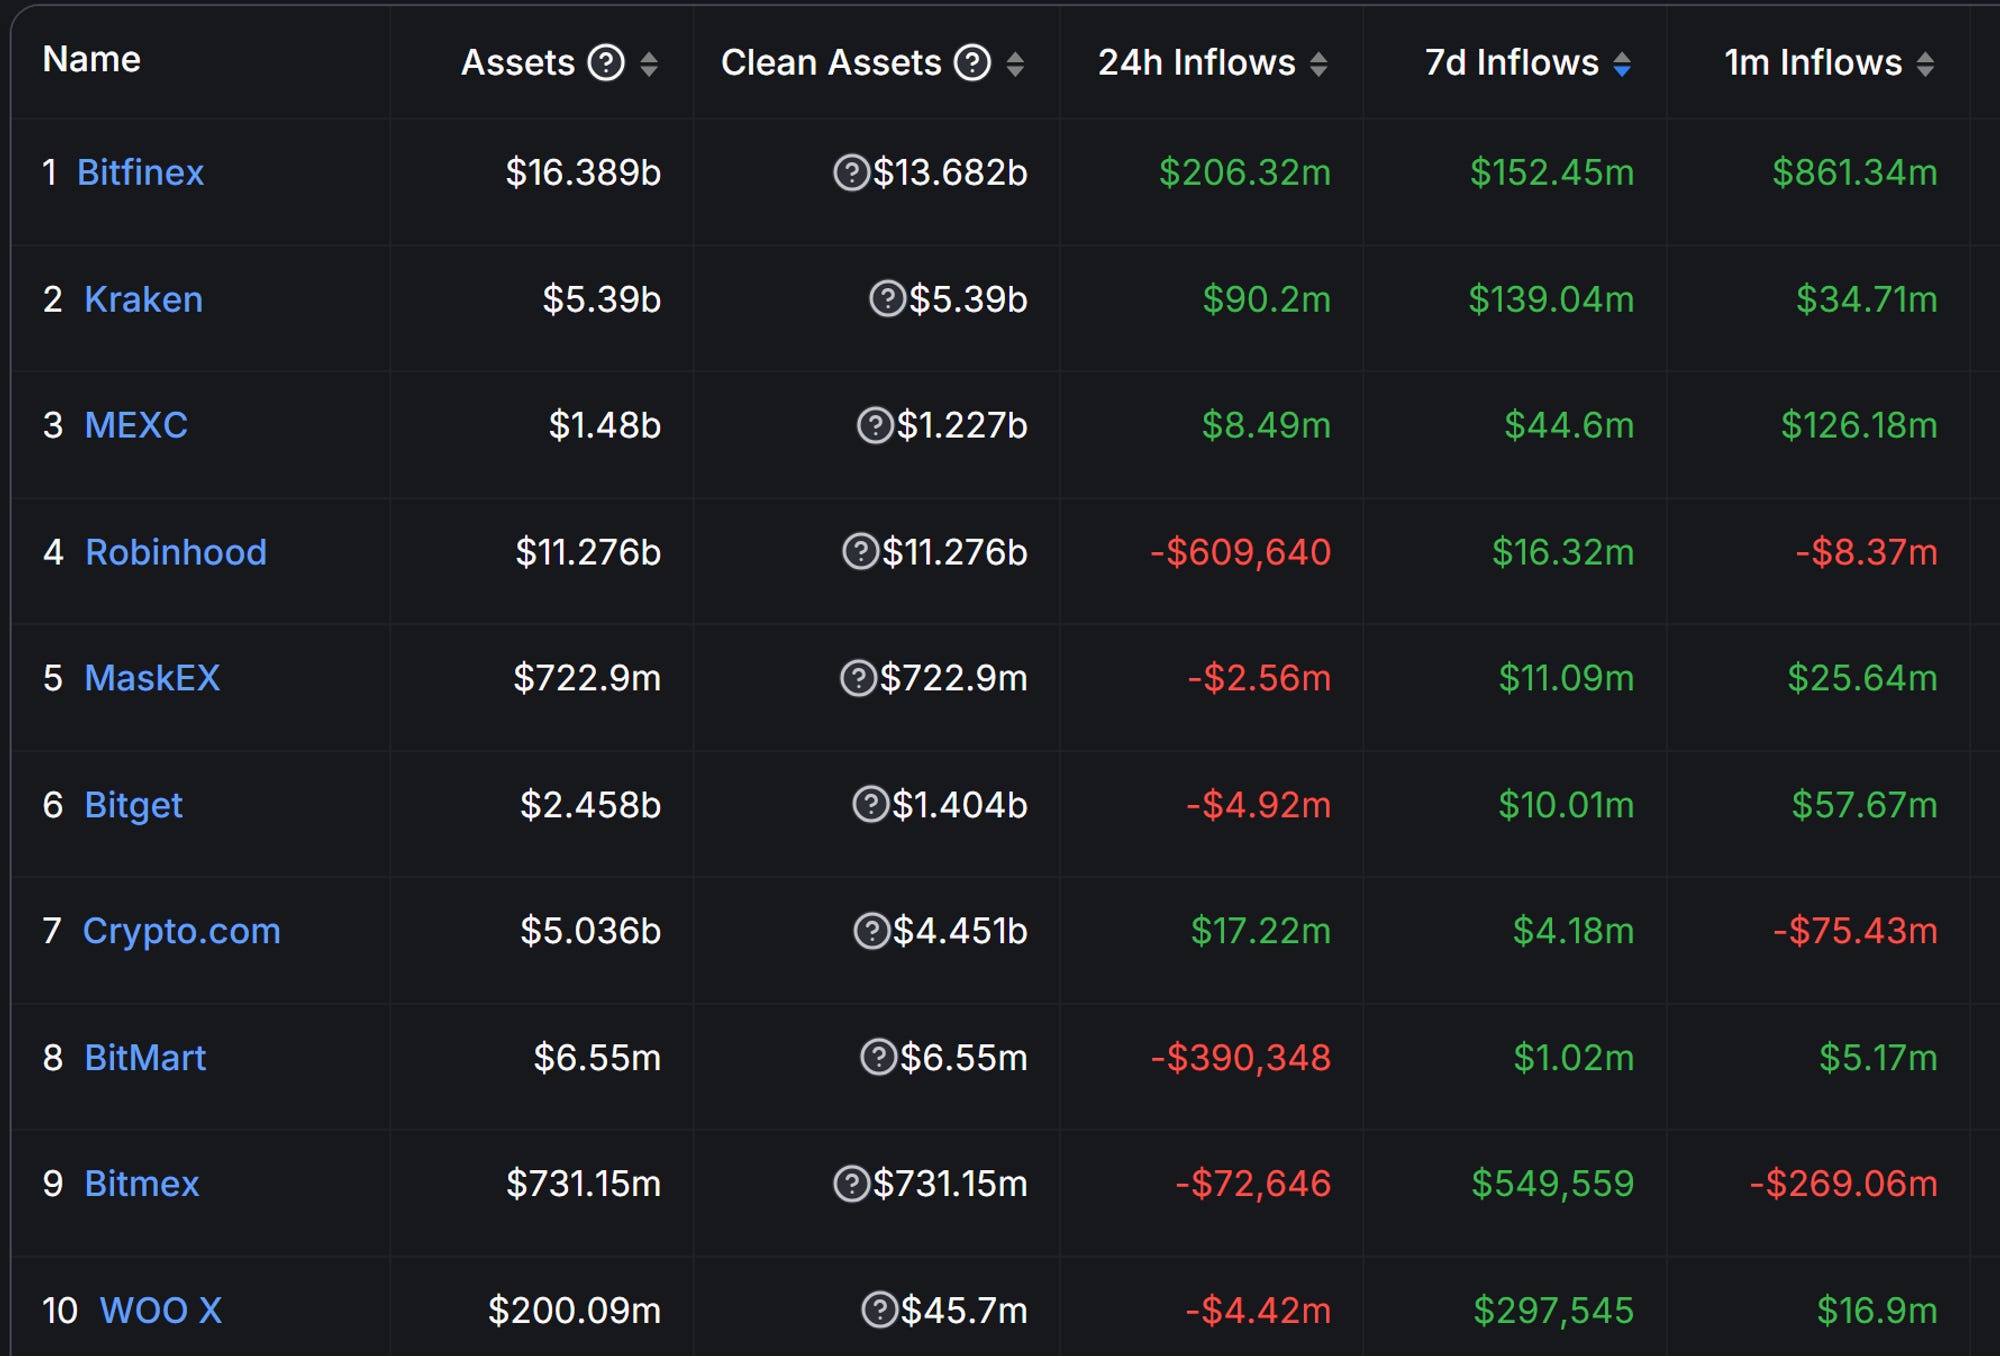Screen dimensions: 2000x1356
Task: Click help icon next to Clean Assets header
Action: click(972, 63)
